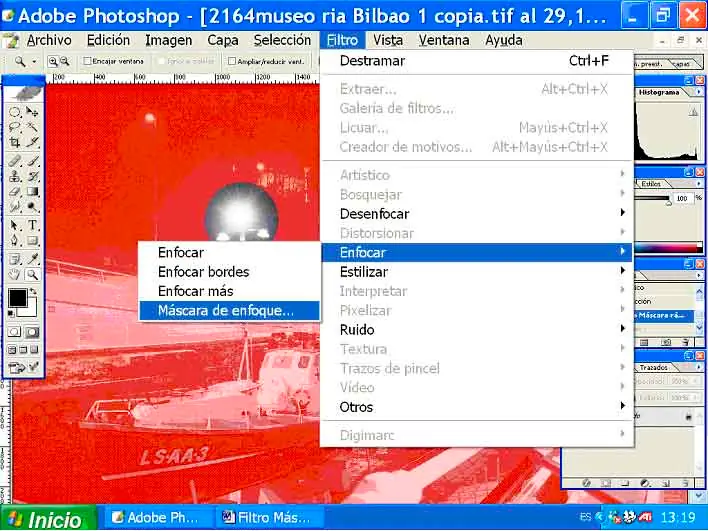This screenshot has height=531, width=708.
Task: Switch to the Histograma tab
Action: pos(659,92)
